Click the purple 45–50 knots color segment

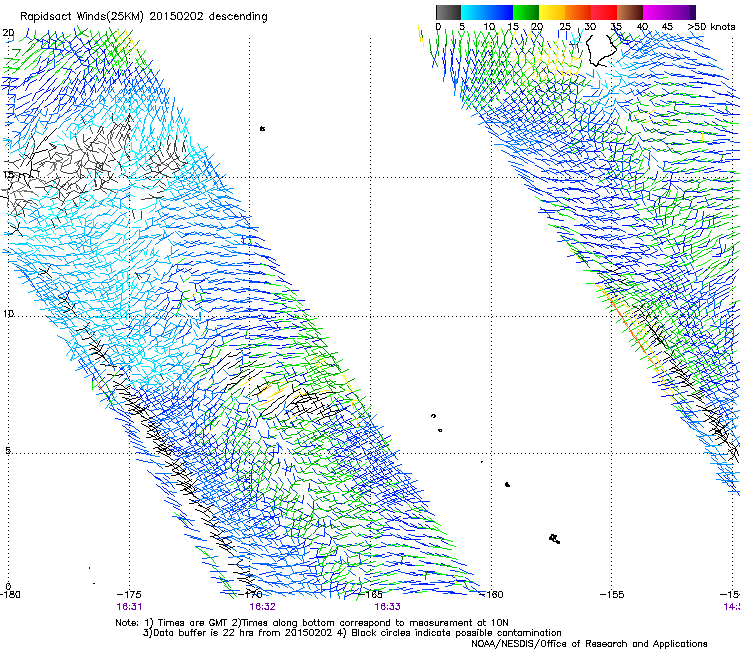point(682,12)
